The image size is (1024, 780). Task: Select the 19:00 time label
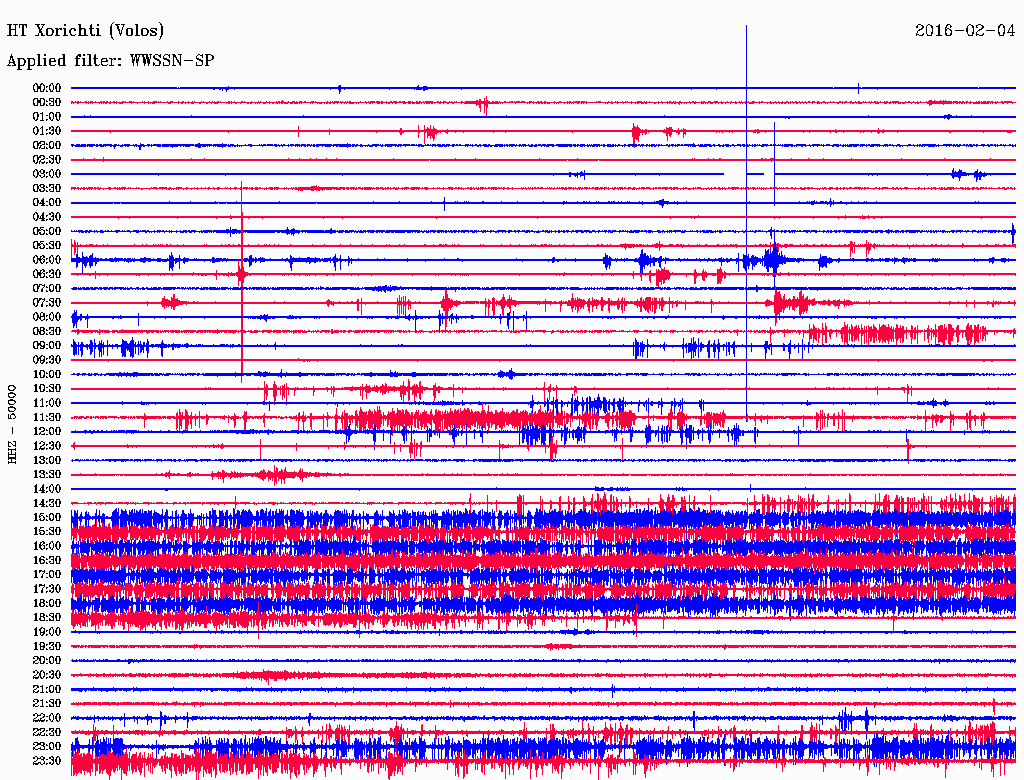[47, 632]
